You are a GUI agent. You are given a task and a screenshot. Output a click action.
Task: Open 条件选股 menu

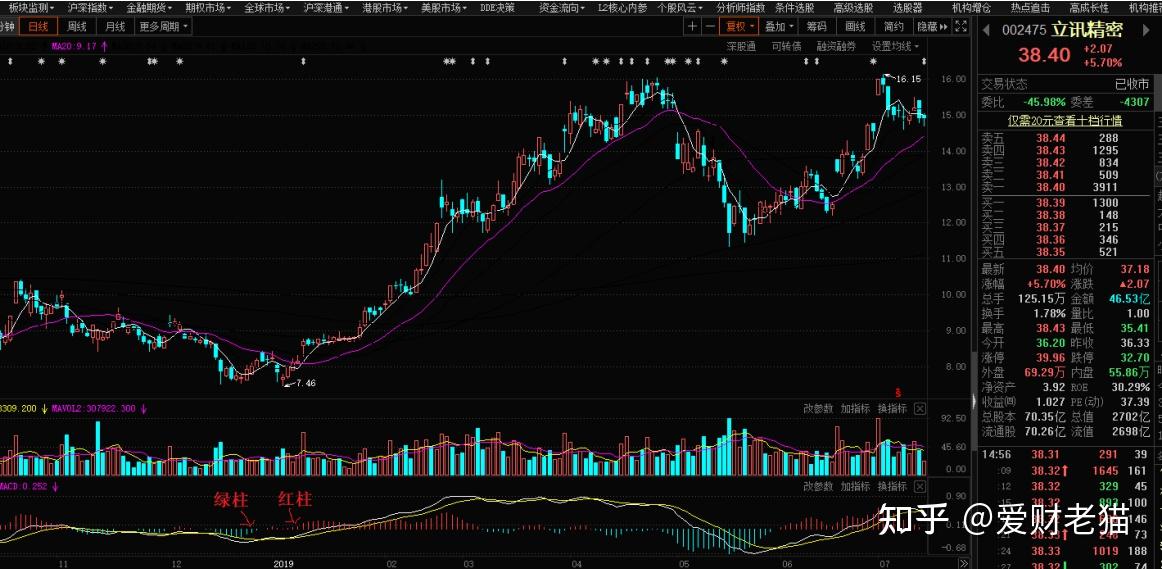click(794, 8)
